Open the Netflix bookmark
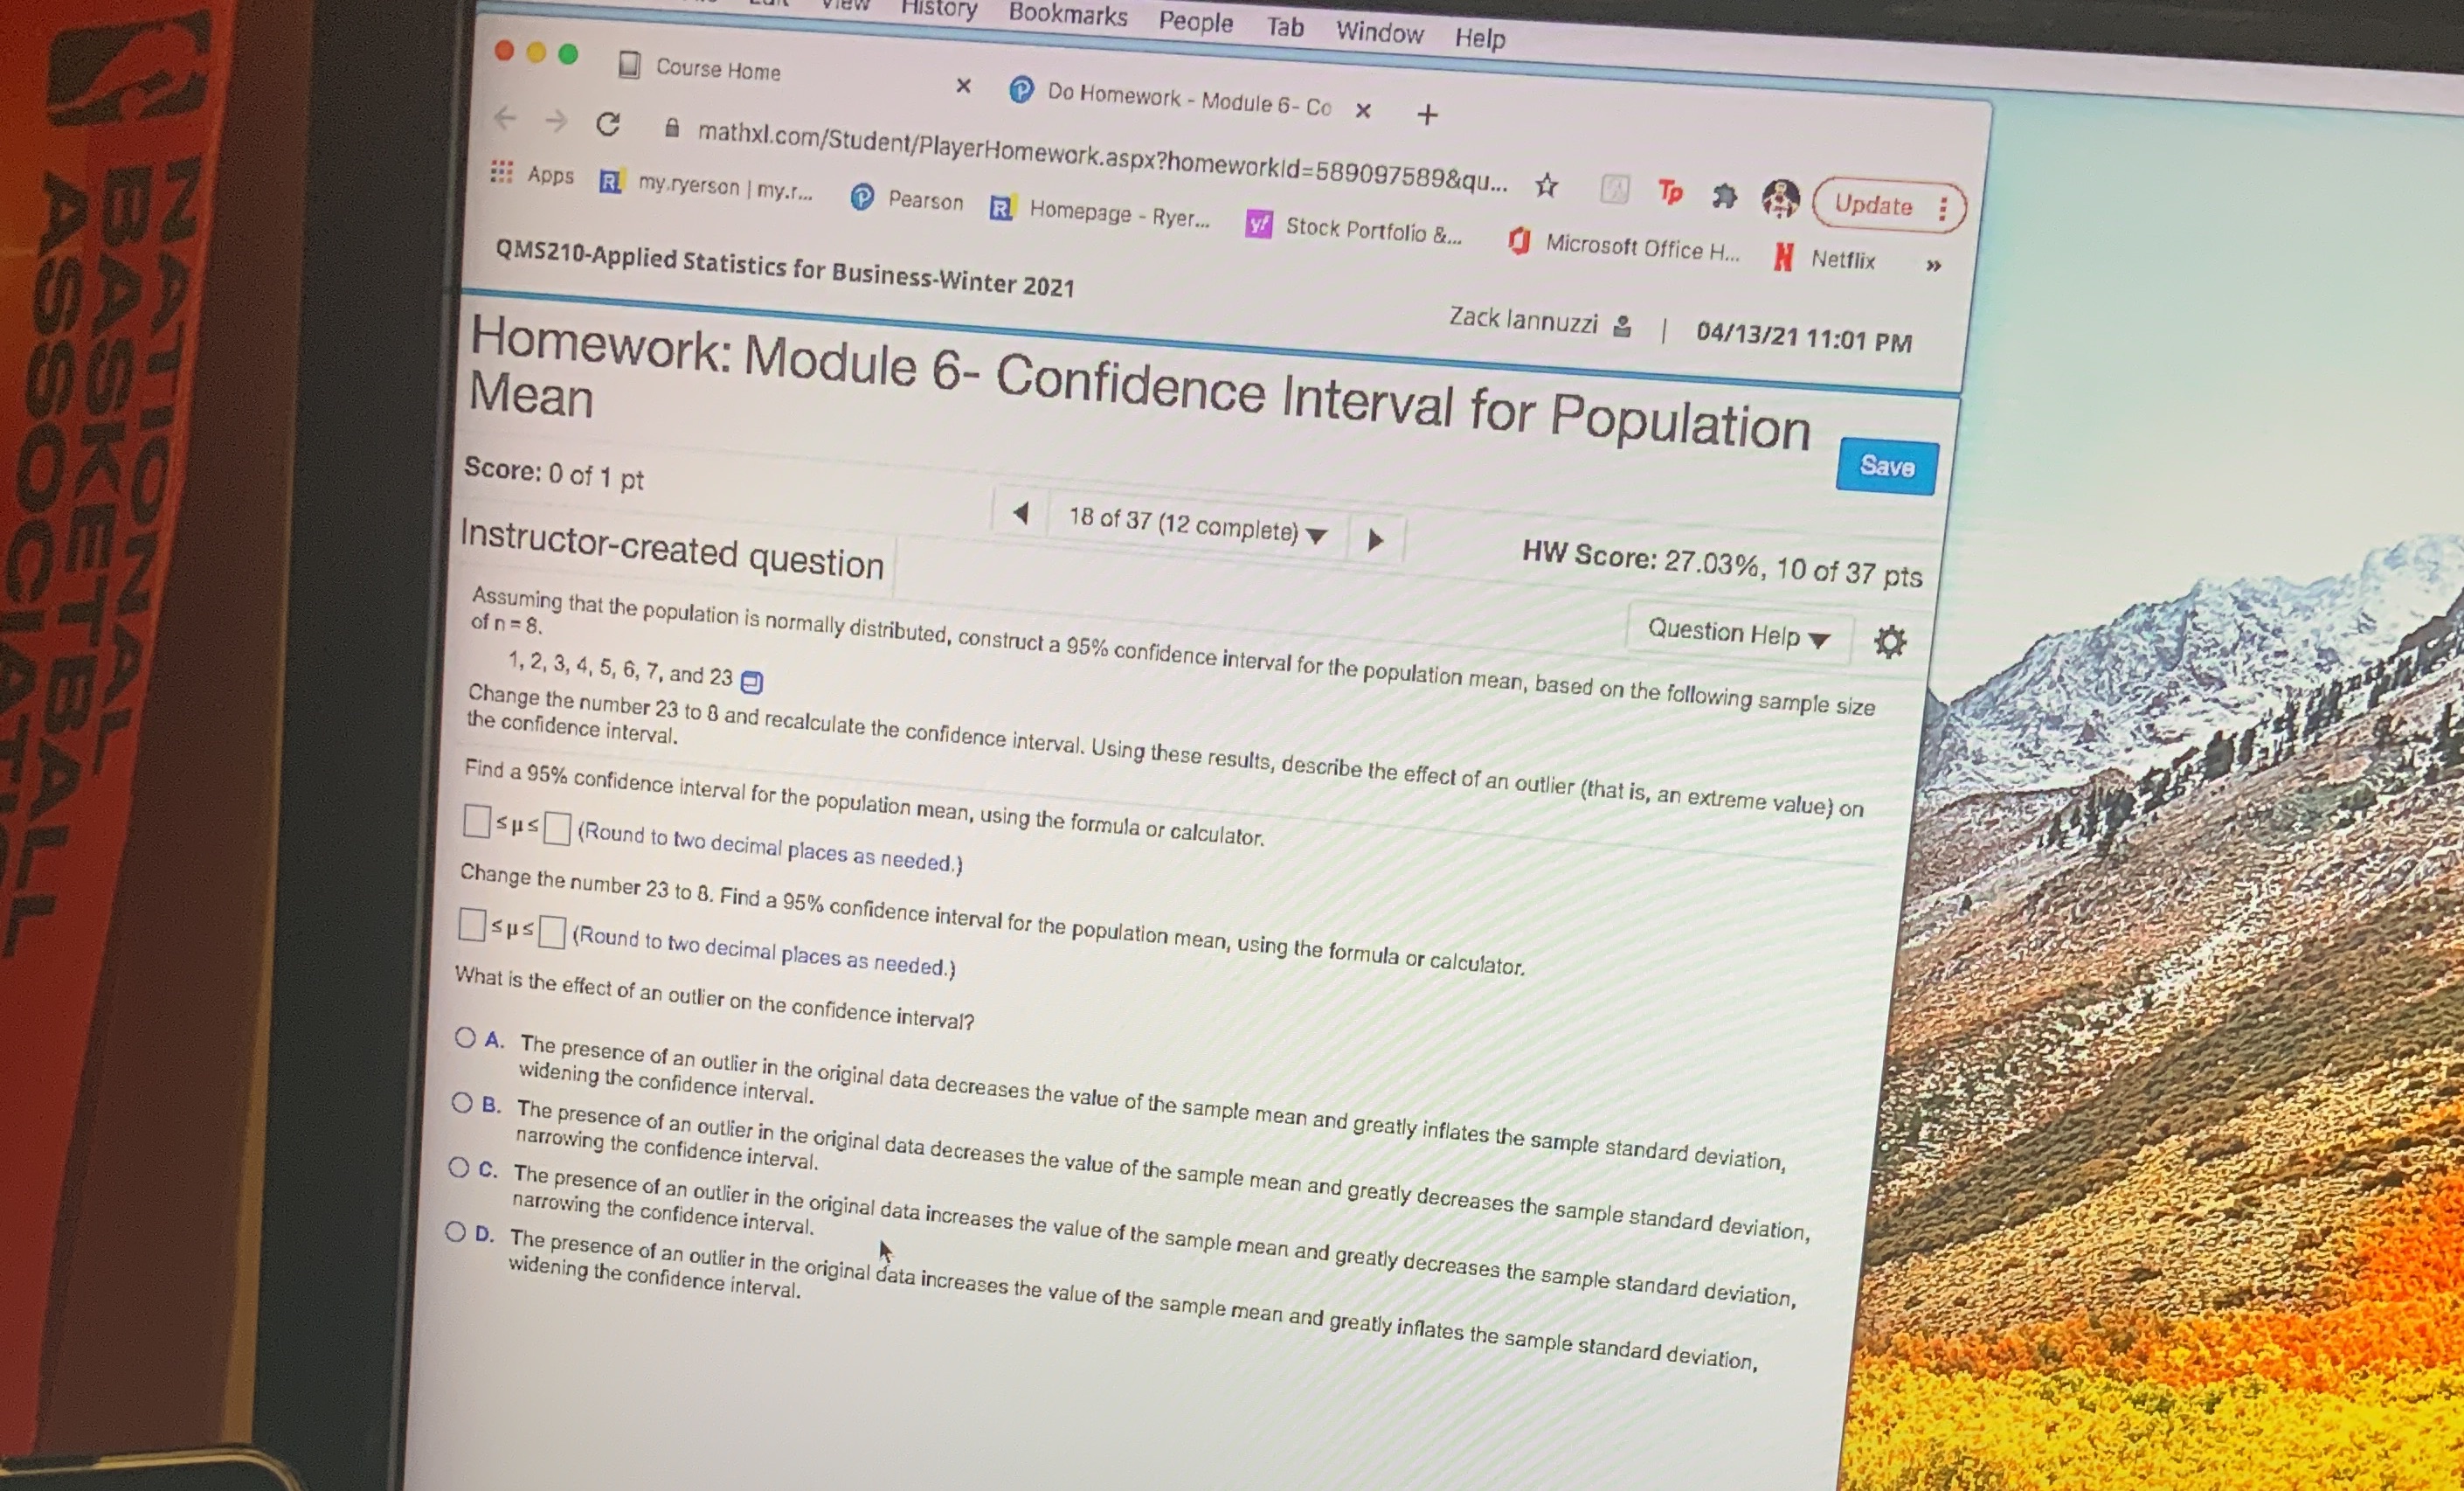The image size is (2464, 1491). pos(1825,258)
